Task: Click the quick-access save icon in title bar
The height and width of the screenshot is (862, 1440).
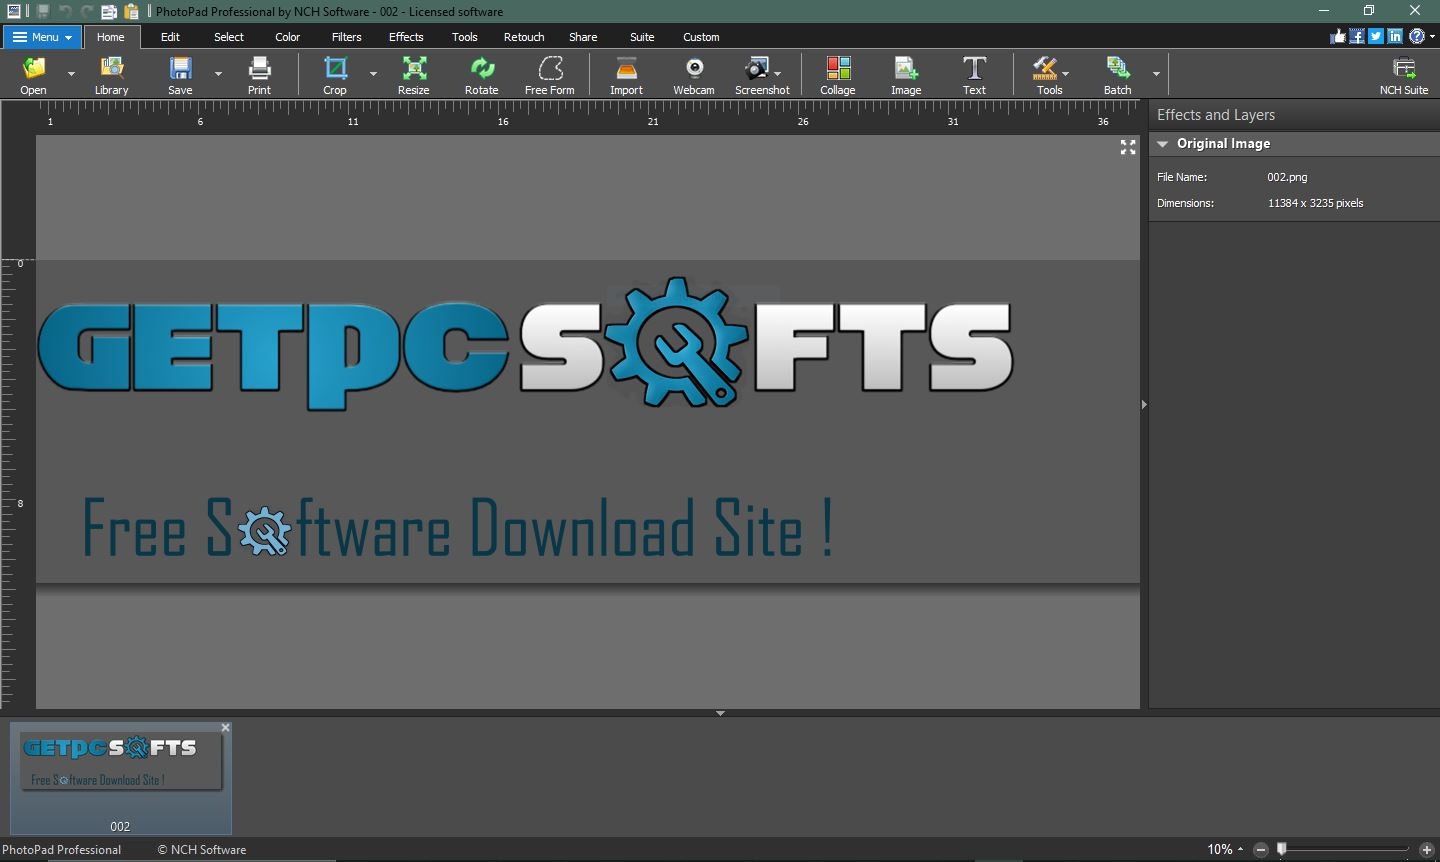Action: [x=43, y=11]
